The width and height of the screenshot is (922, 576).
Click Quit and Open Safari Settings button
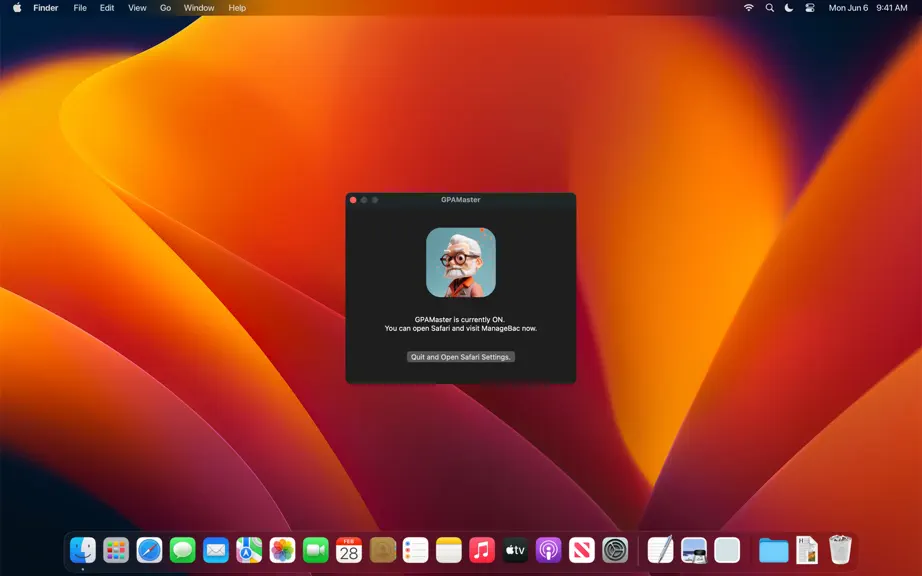pos(460,357)
